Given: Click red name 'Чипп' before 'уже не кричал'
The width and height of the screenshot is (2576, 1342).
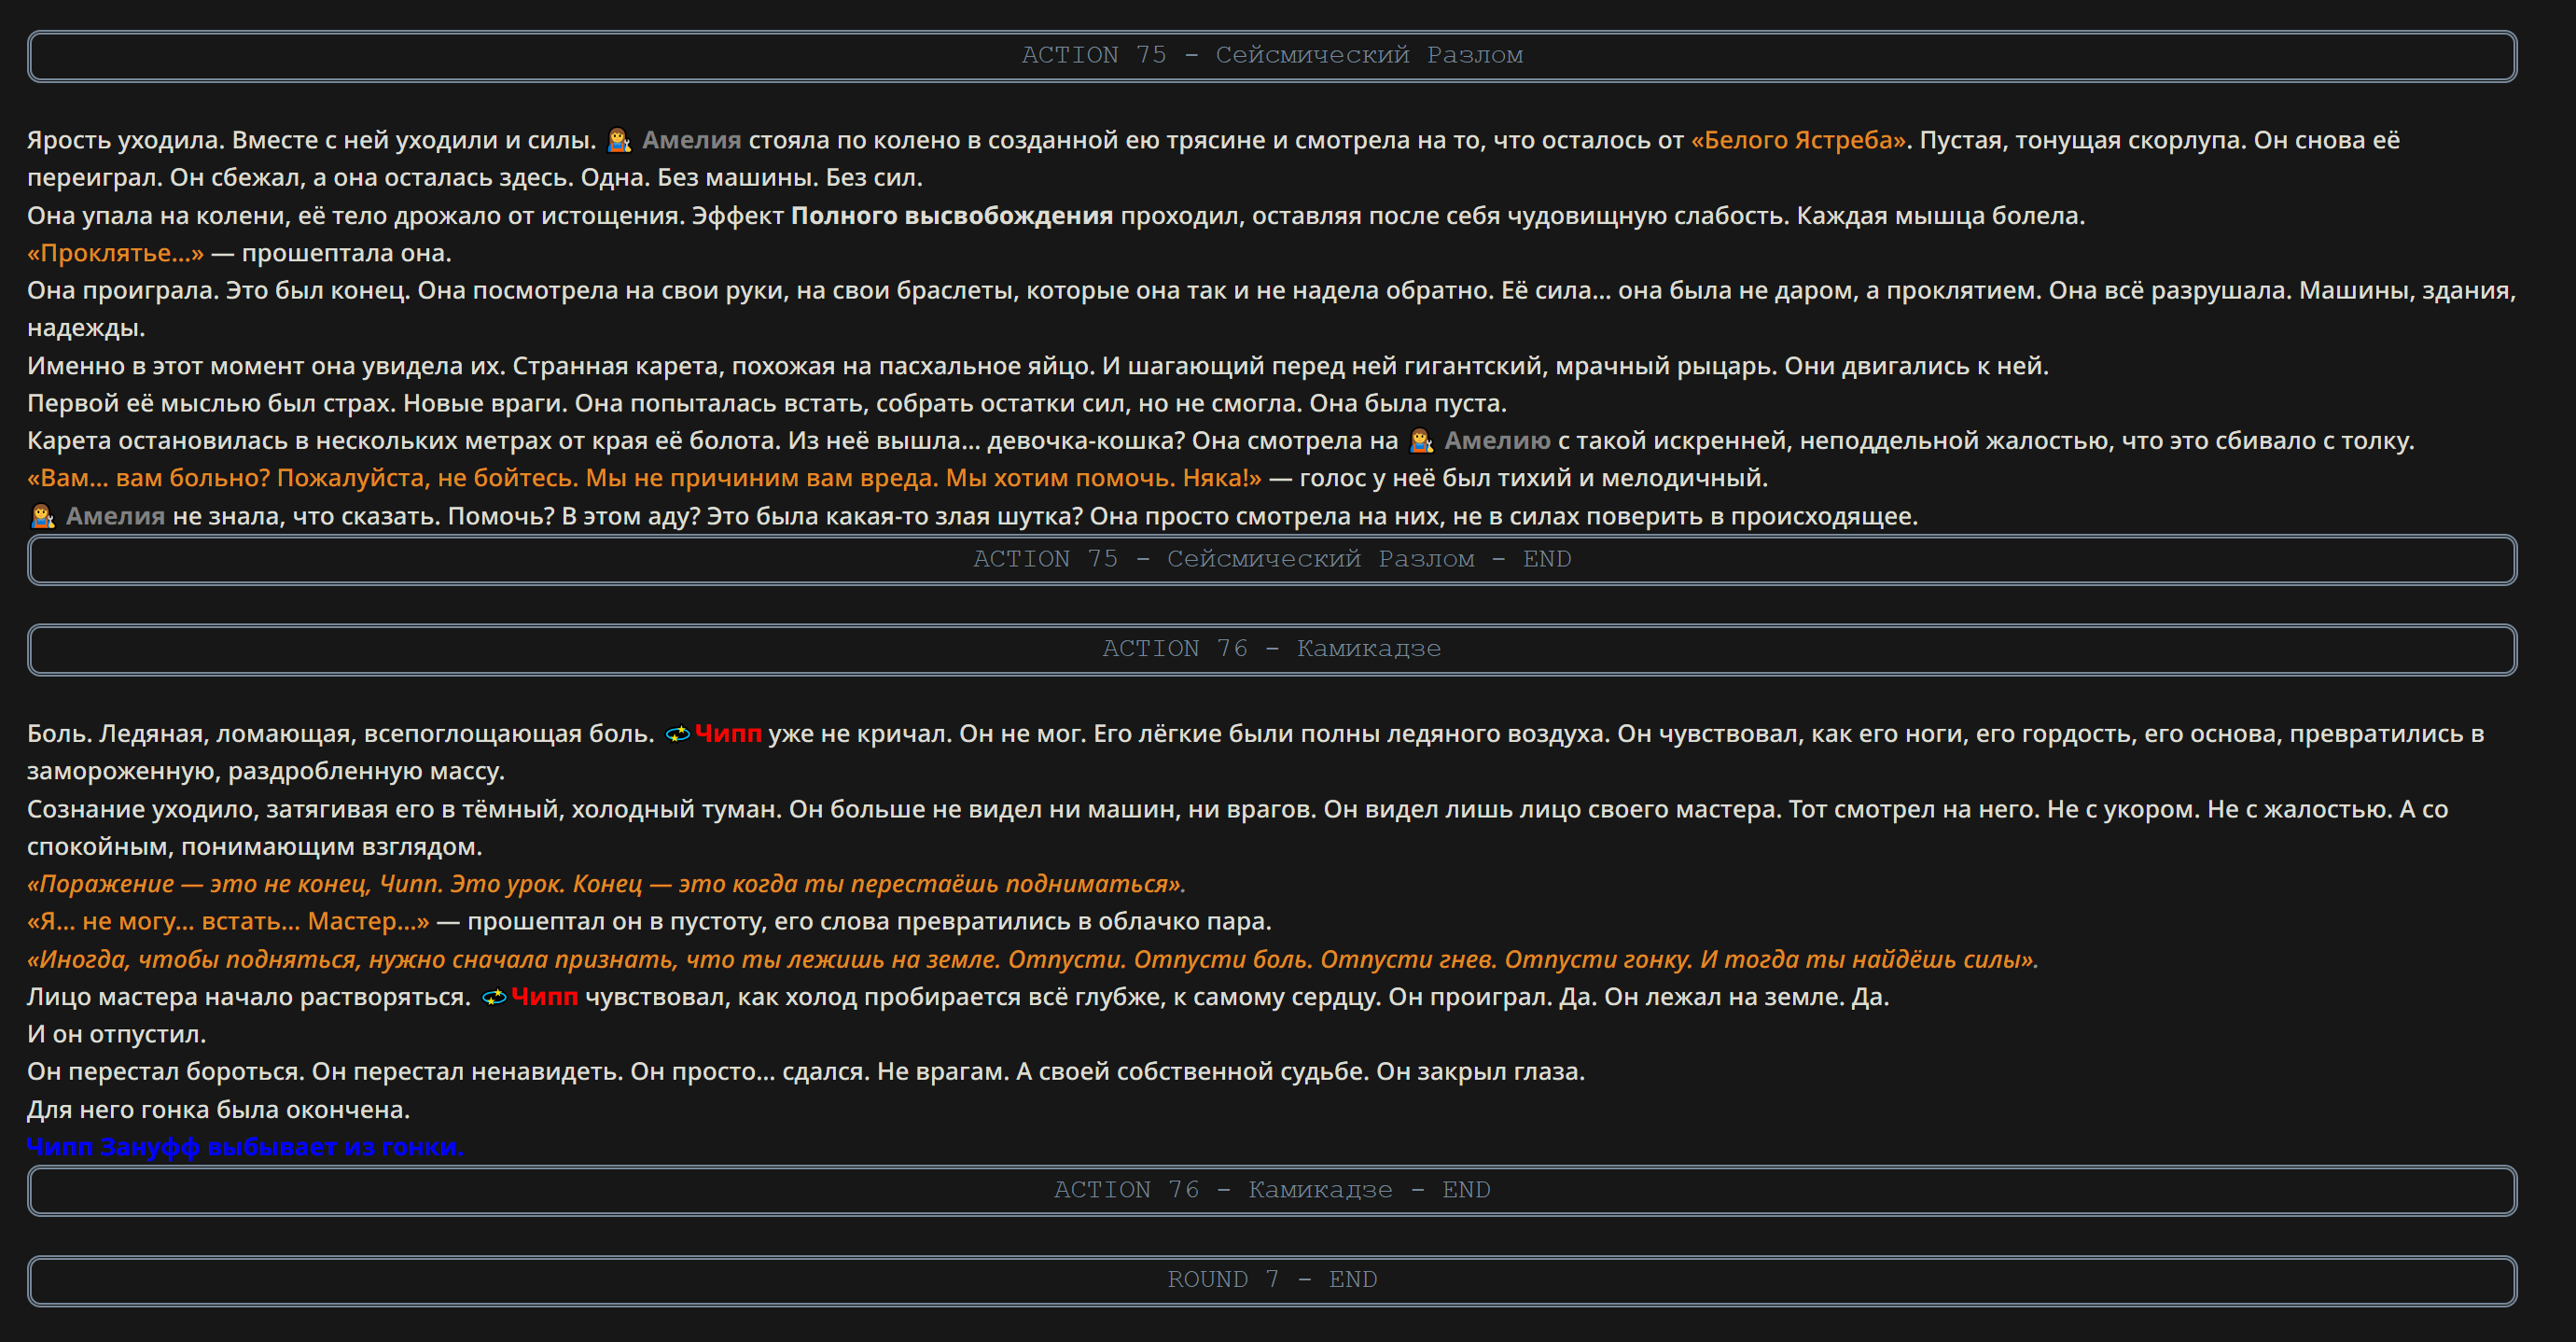Looking at the screenshot, I should (728, 734).
